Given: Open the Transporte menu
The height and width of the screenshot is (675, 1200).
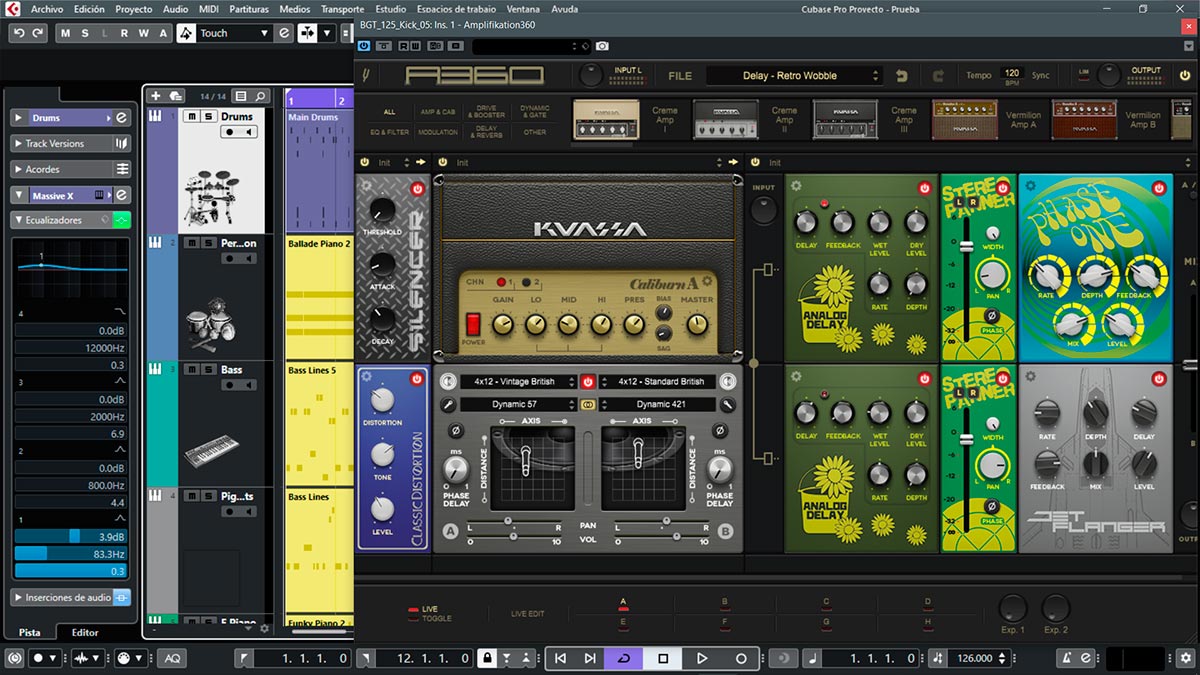Looking at the screenshot, I should click(342, 9).
